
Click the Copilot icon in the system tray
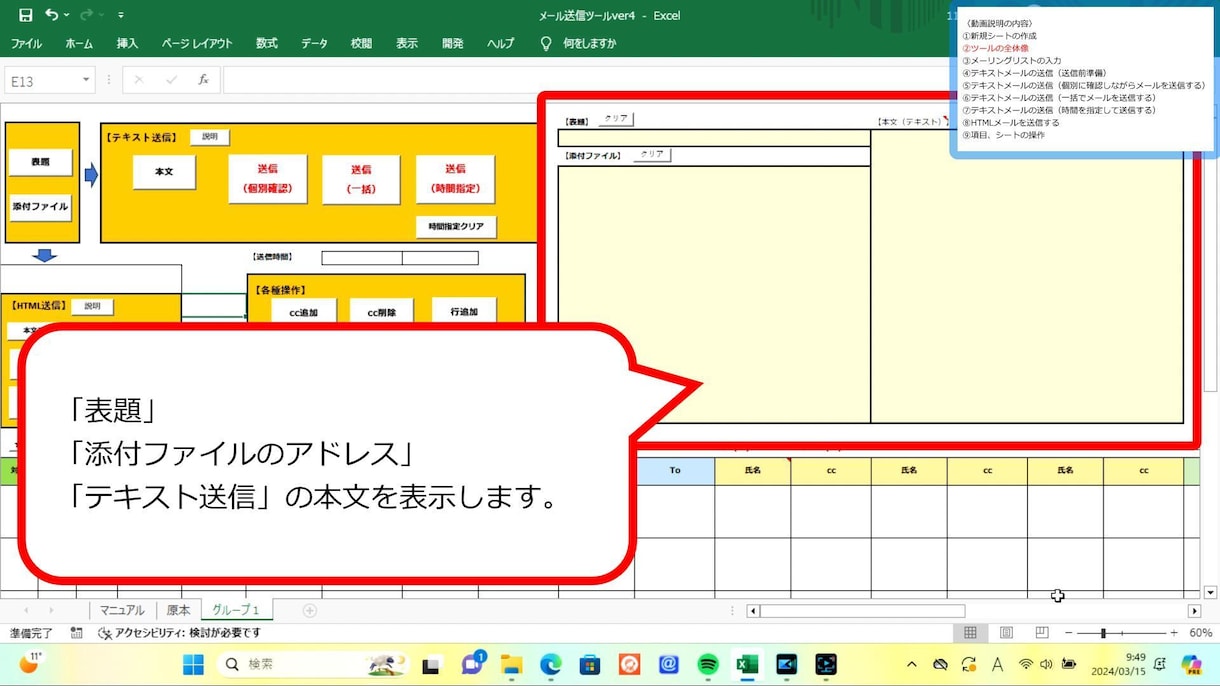[1191, 664]
